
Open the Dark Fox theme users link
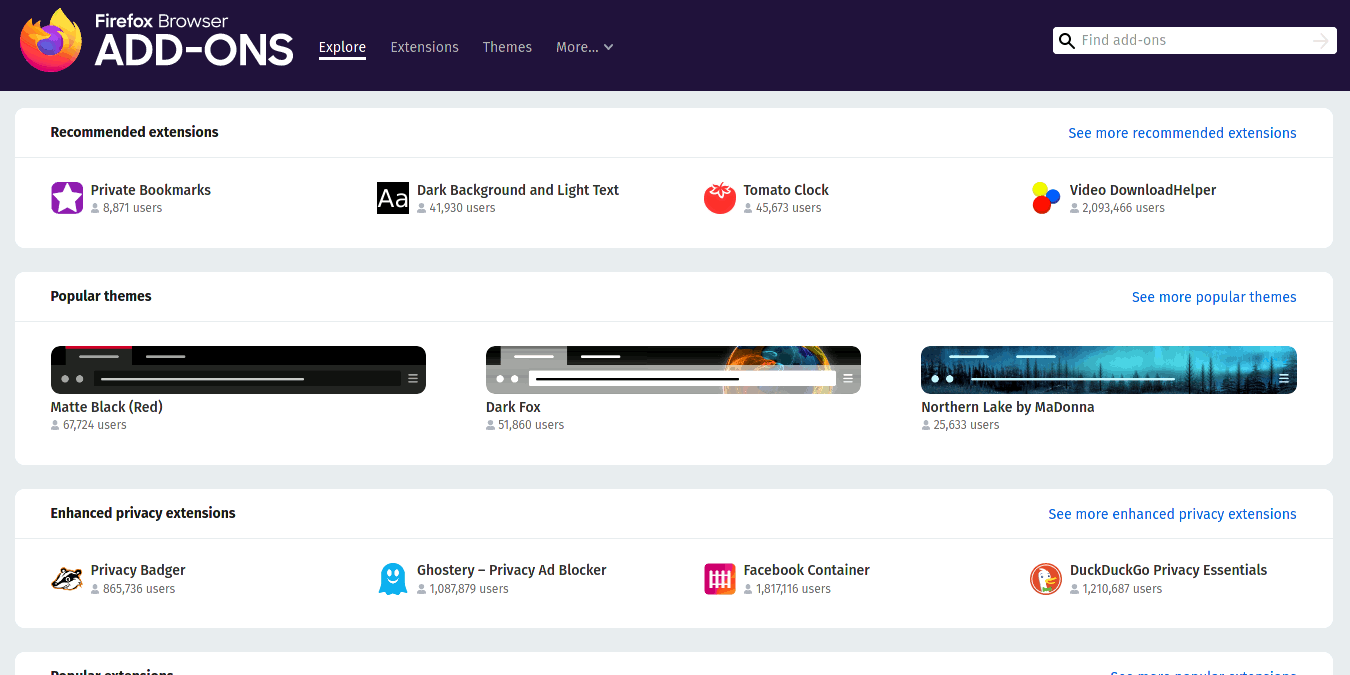pos(525,424)
